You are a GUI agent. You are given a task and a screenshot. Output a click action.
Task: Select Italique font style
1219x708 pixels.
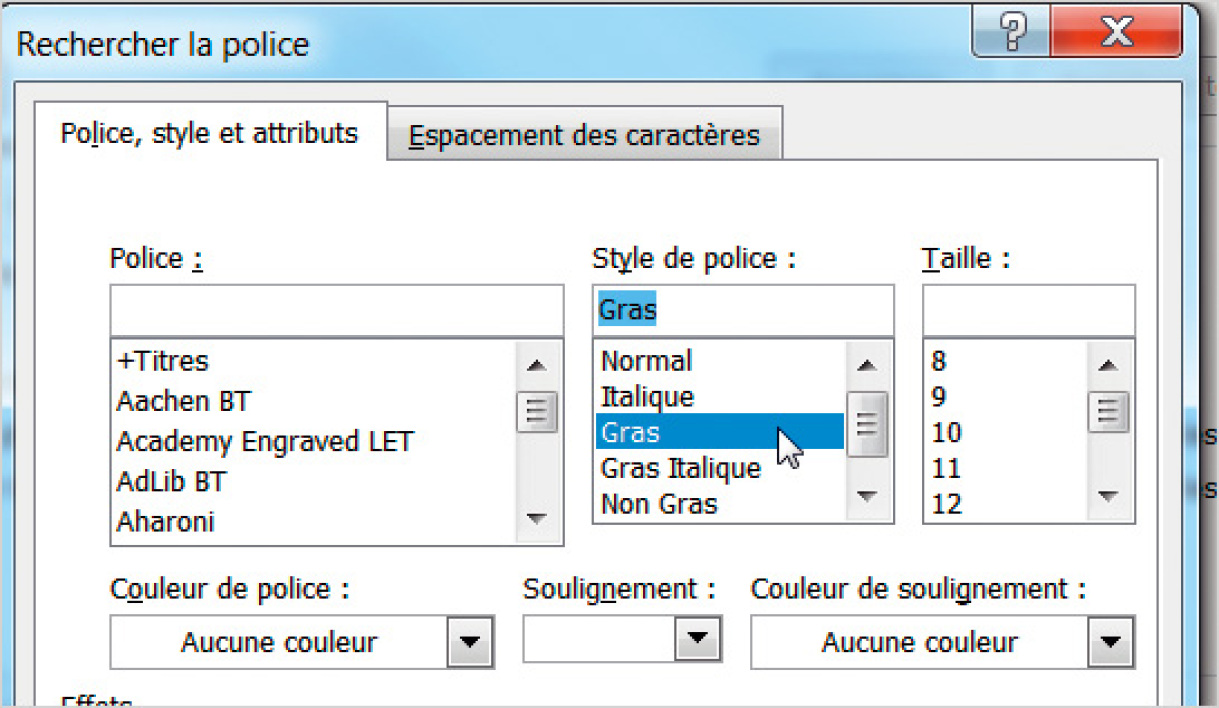click(x=647, y=396)
